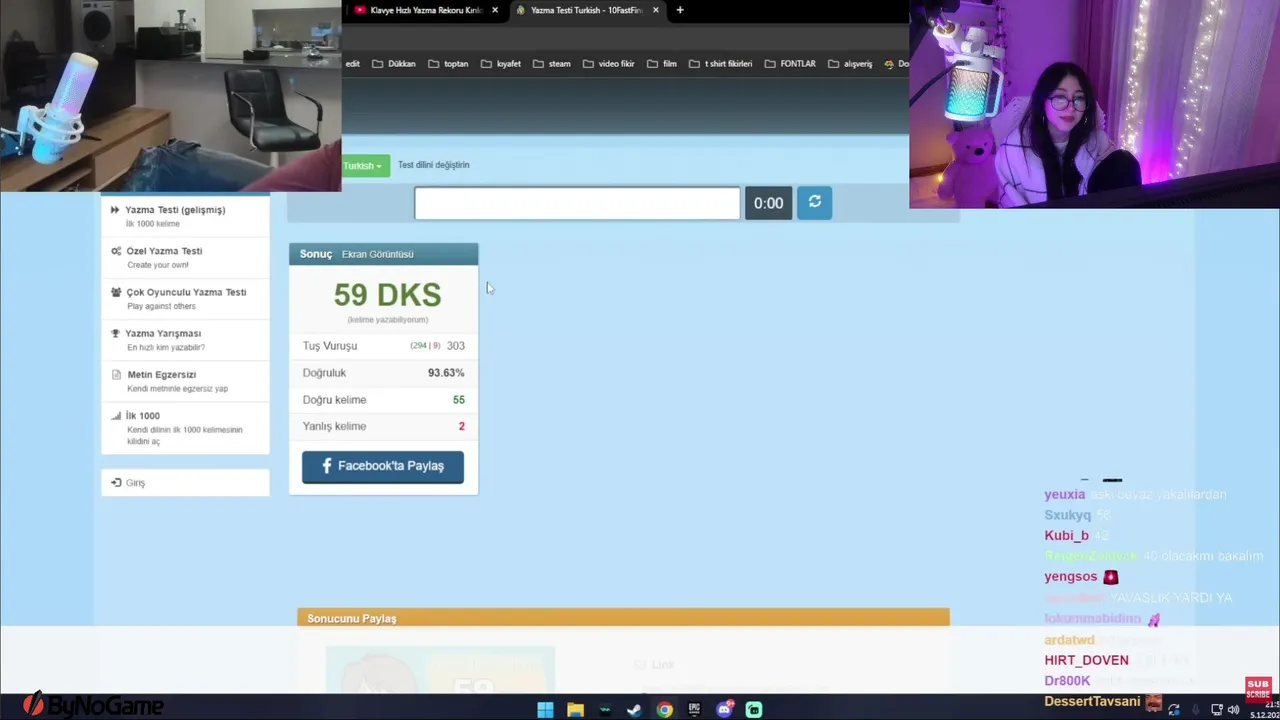Open the Dükkan bookmarks folder
Viewport: 1280px width, 720px height.
click(394, 64)
